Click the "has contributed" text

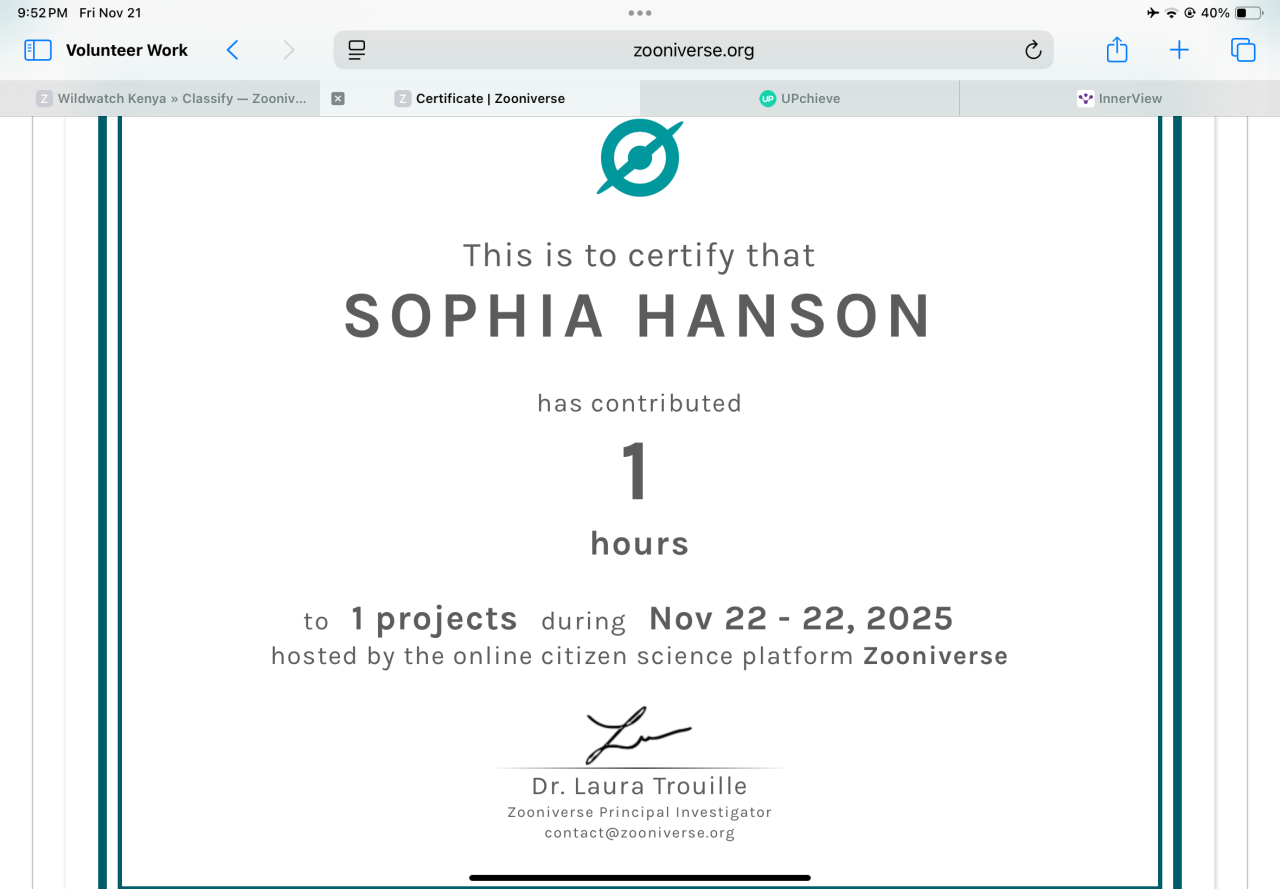click(x=640, y=403)
